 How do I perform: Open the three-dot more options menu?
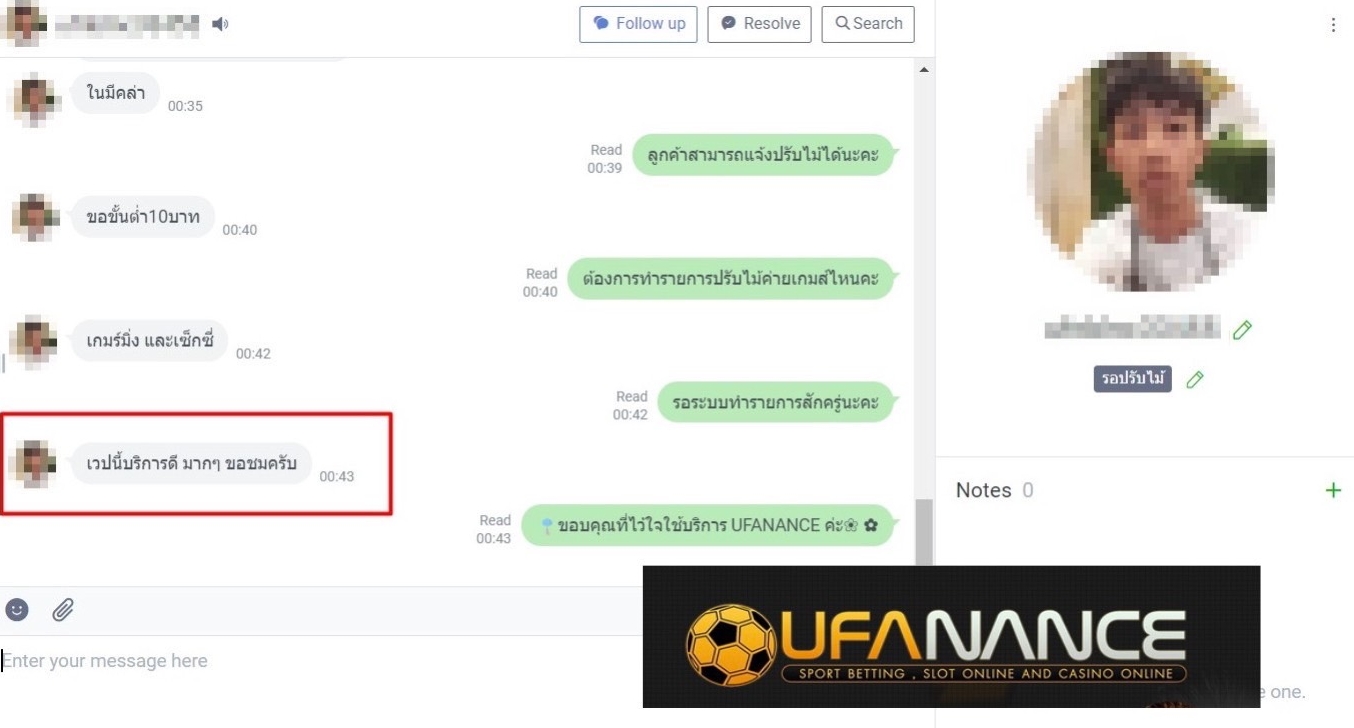[x=1333, y=25]
